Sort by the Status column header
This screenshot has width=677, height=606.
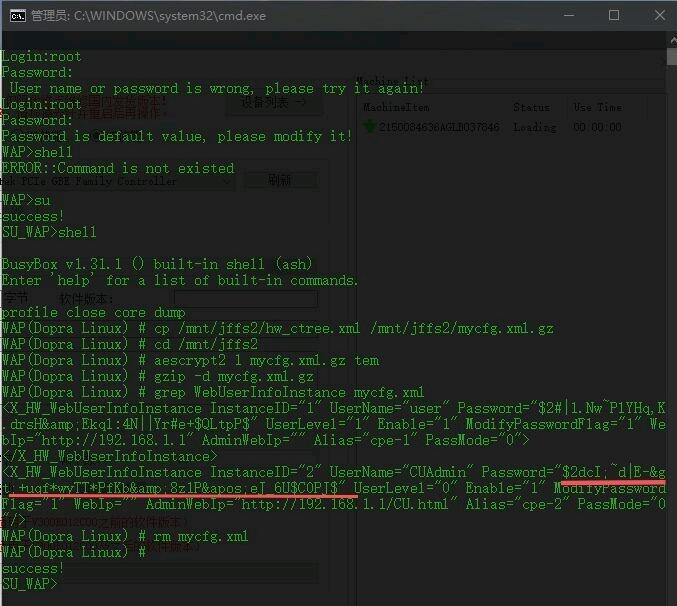531,107
